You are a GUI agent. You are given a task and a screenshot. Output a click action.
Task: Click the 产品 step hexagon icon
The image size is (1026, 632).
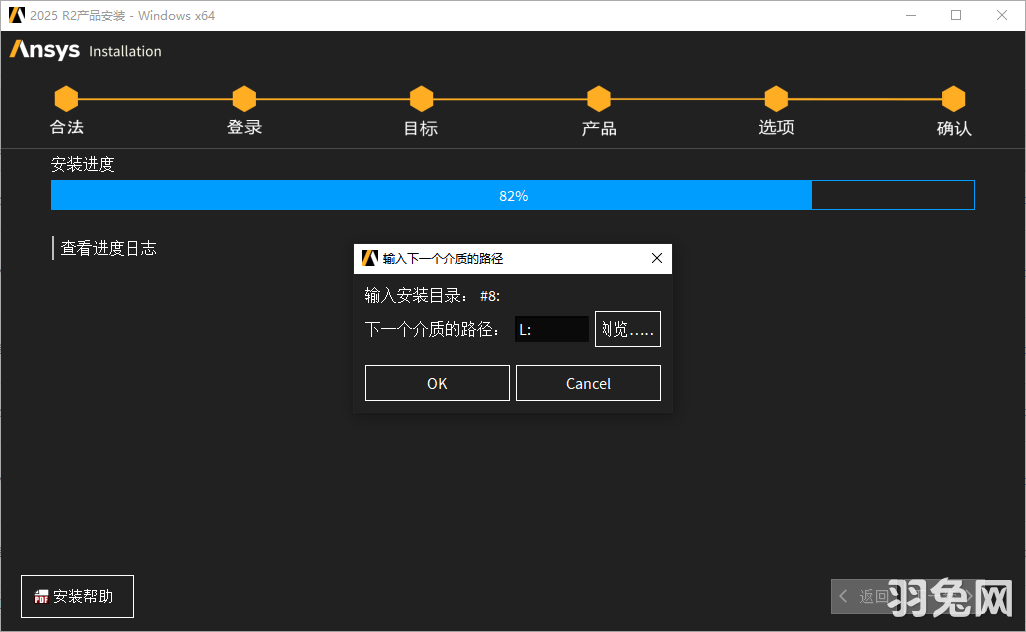(598, 98)
